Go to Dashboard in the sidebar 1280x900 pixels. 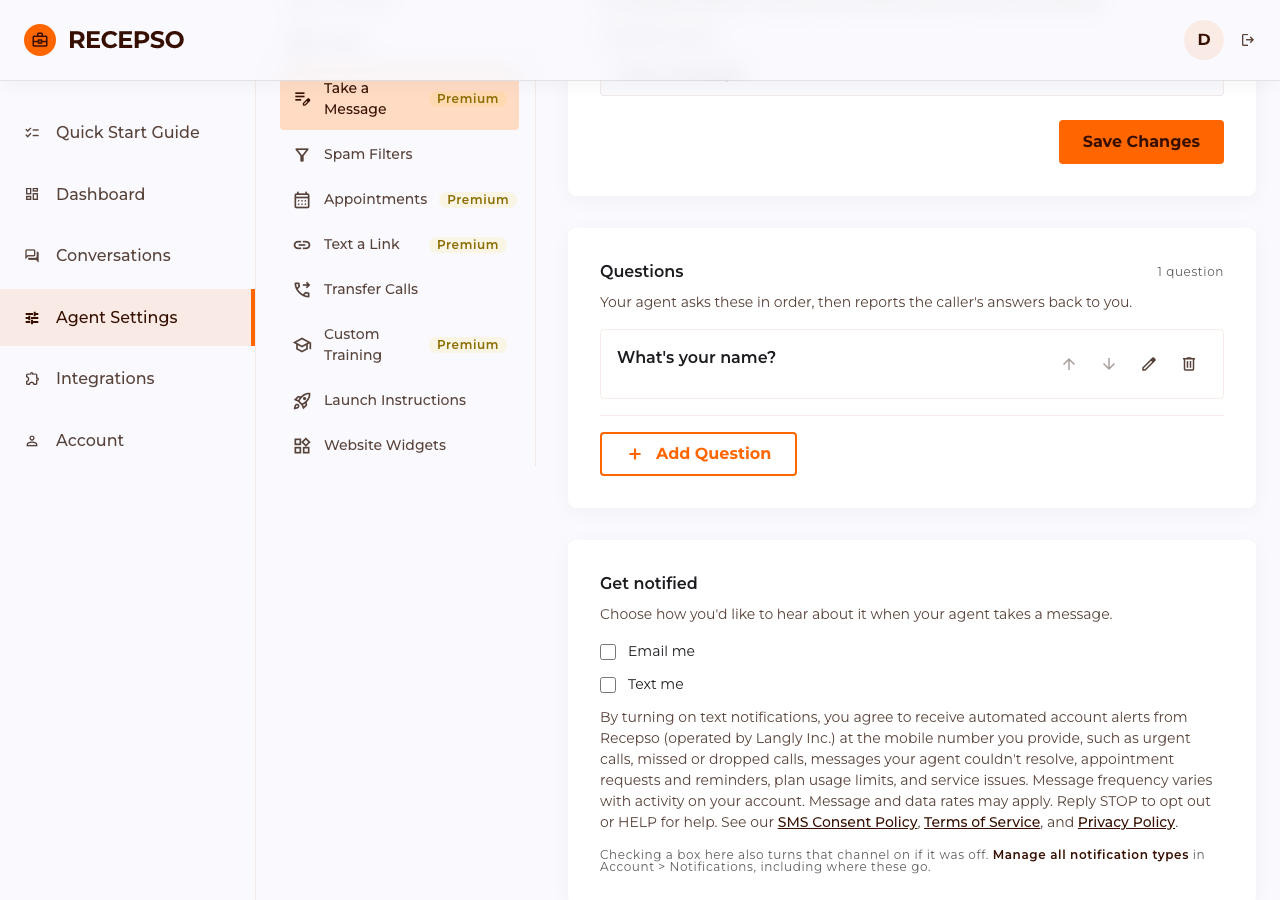click(127, 194)
